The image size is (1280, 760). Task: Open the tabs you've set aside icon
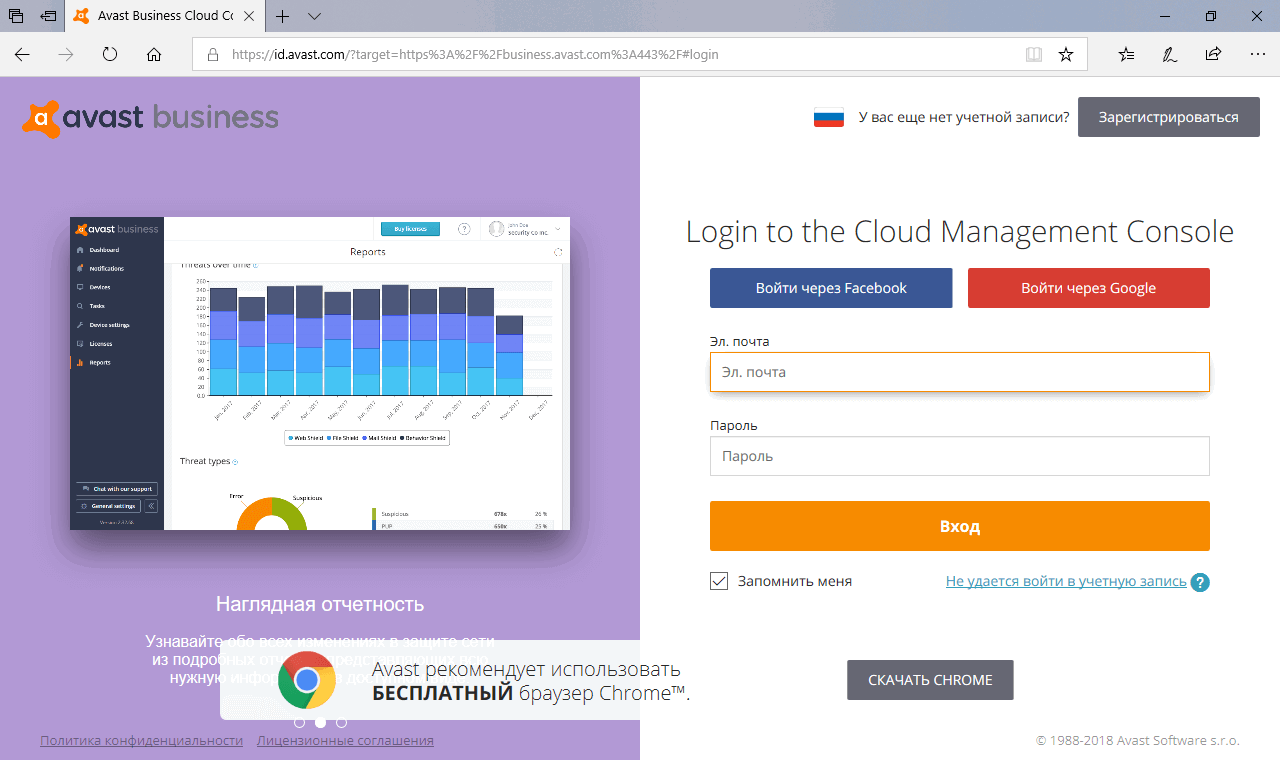tap(16, 16)
